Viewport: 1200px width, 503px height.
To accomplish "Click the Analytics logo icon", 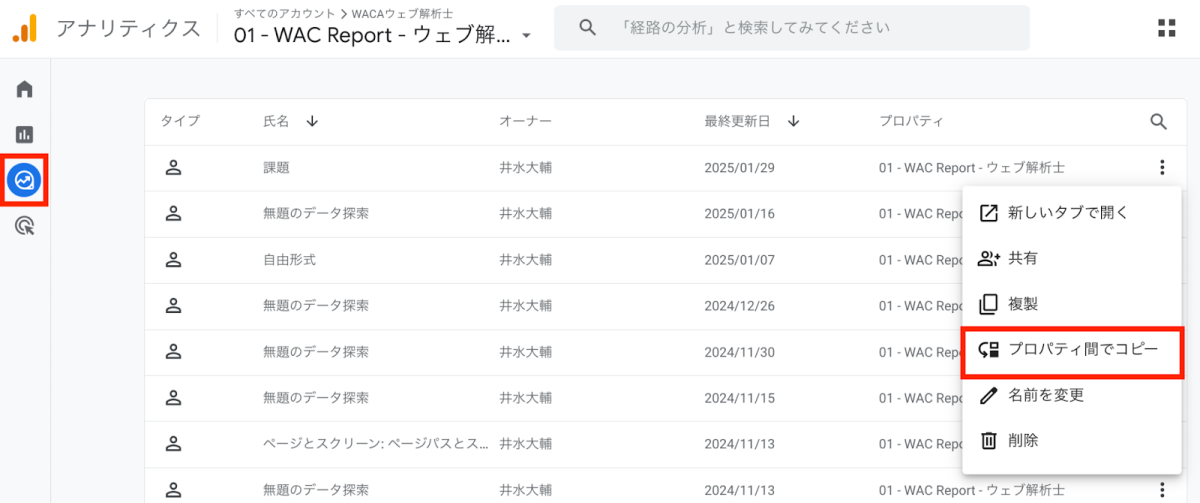I will [25, 28].
